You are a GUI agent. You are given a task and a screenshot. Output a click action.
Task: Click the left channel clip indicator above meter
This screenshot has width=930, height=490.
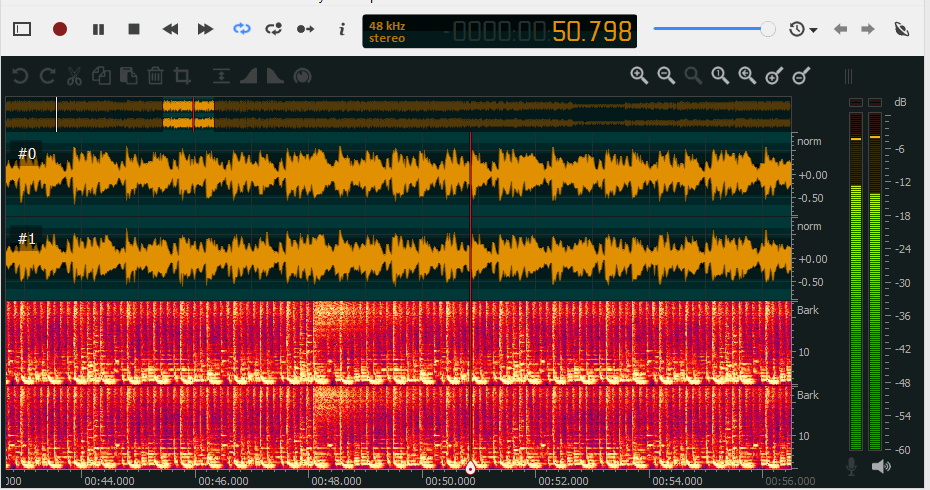(x=856, y=103)
